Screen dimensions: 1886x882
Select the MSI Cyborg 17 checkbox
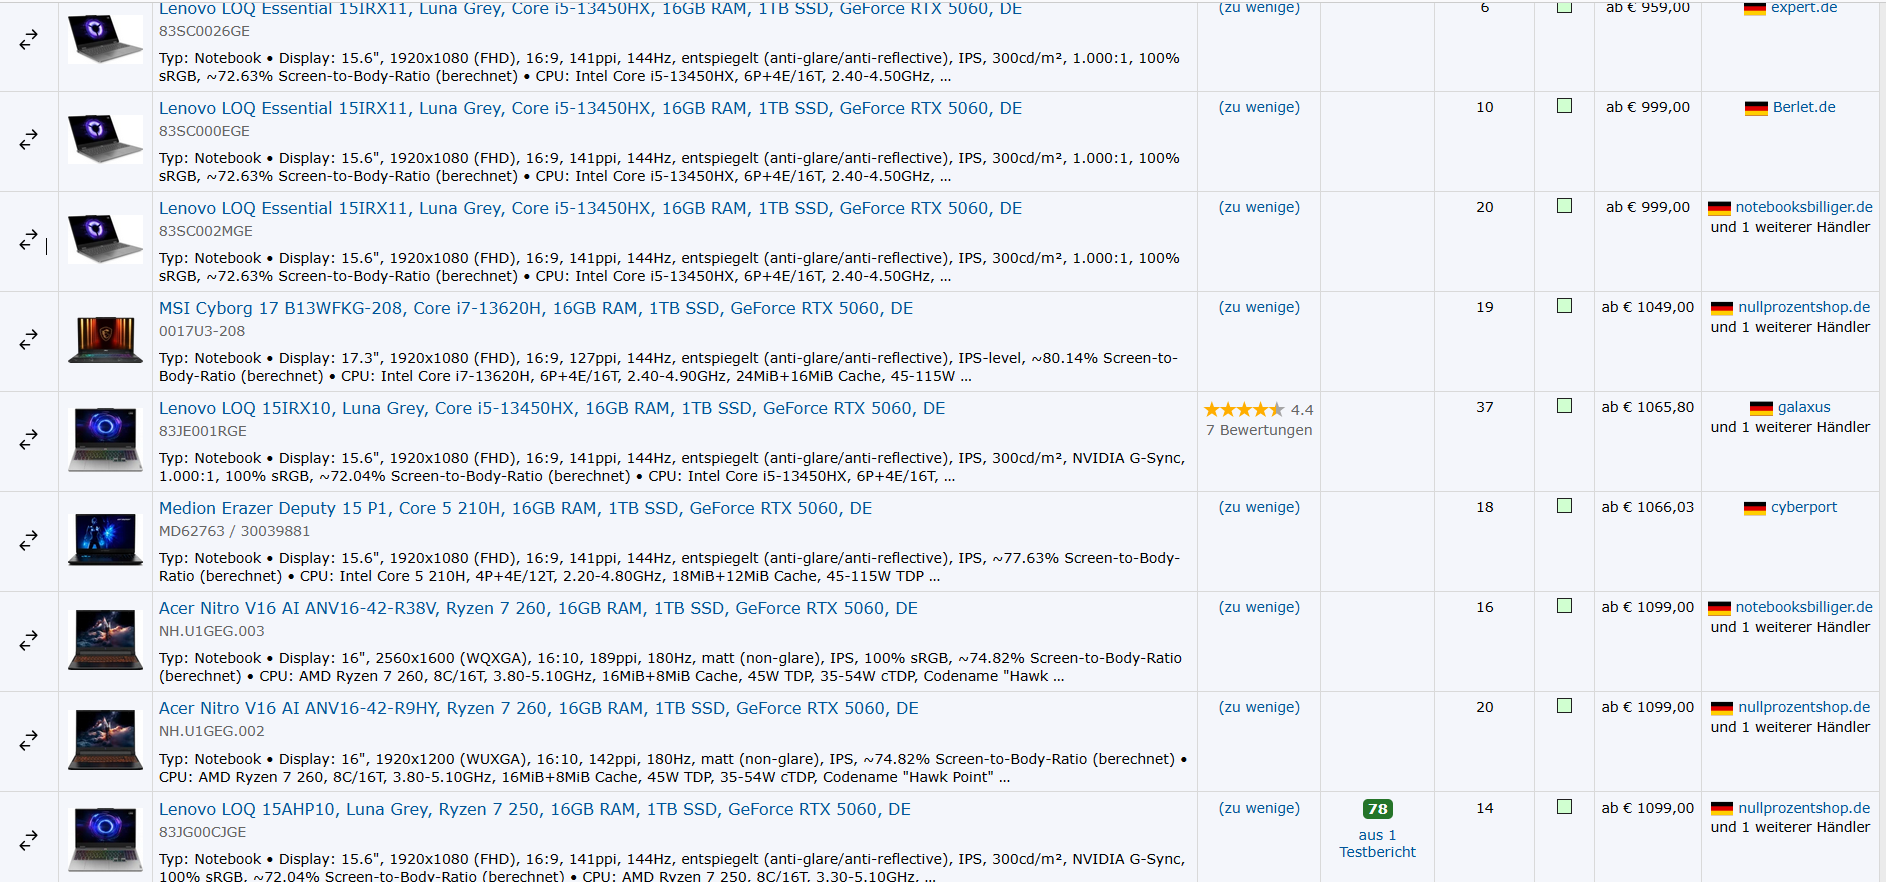point(1565,306)
